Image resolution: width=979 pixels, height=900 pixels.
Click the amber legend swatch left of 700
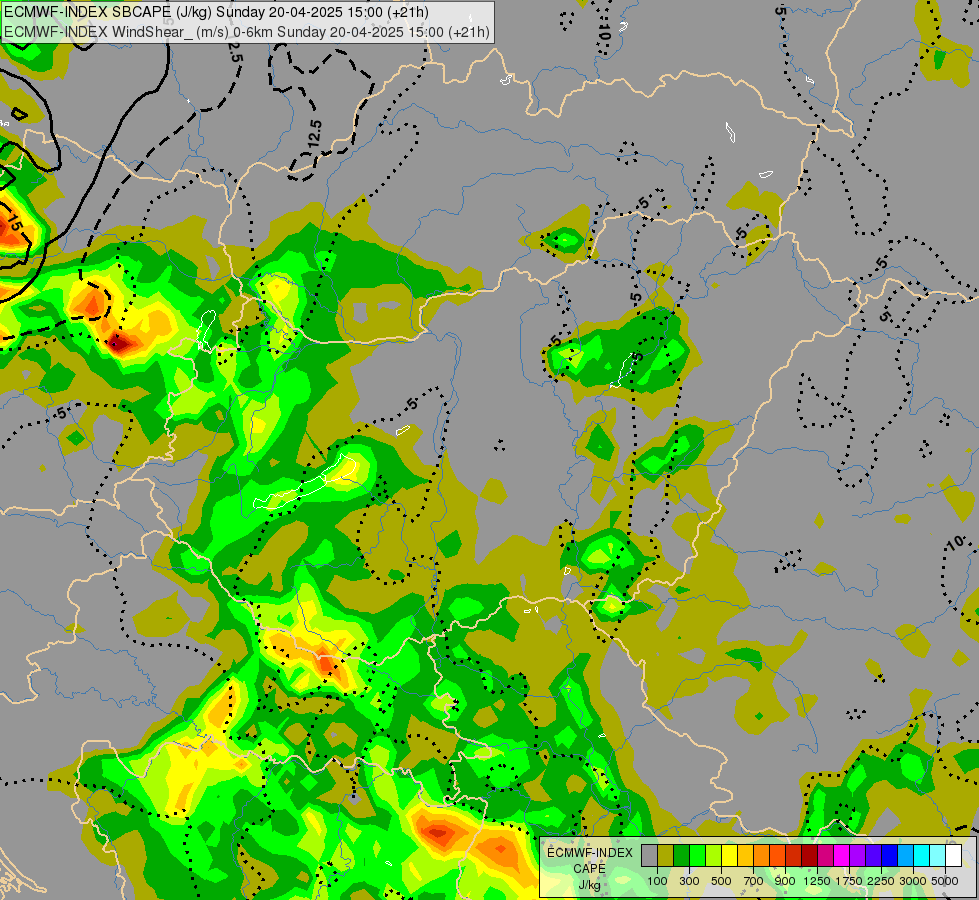(745, 856)
